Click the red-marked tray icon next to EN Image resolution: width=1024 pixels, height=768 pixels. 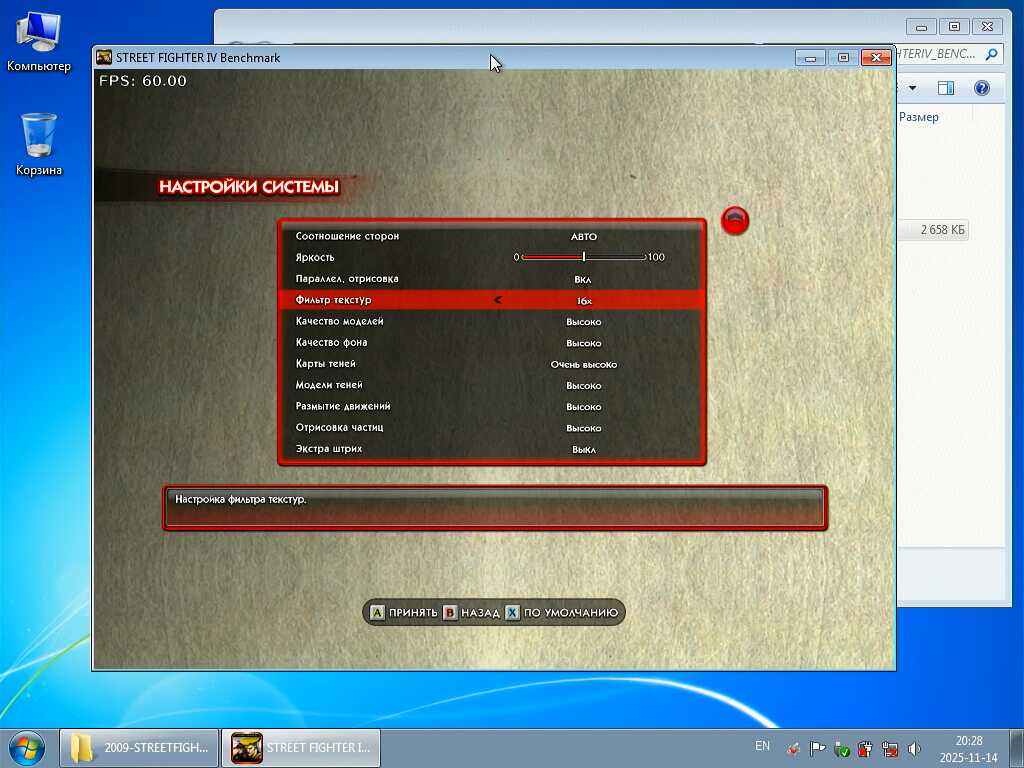coord(793,749)
